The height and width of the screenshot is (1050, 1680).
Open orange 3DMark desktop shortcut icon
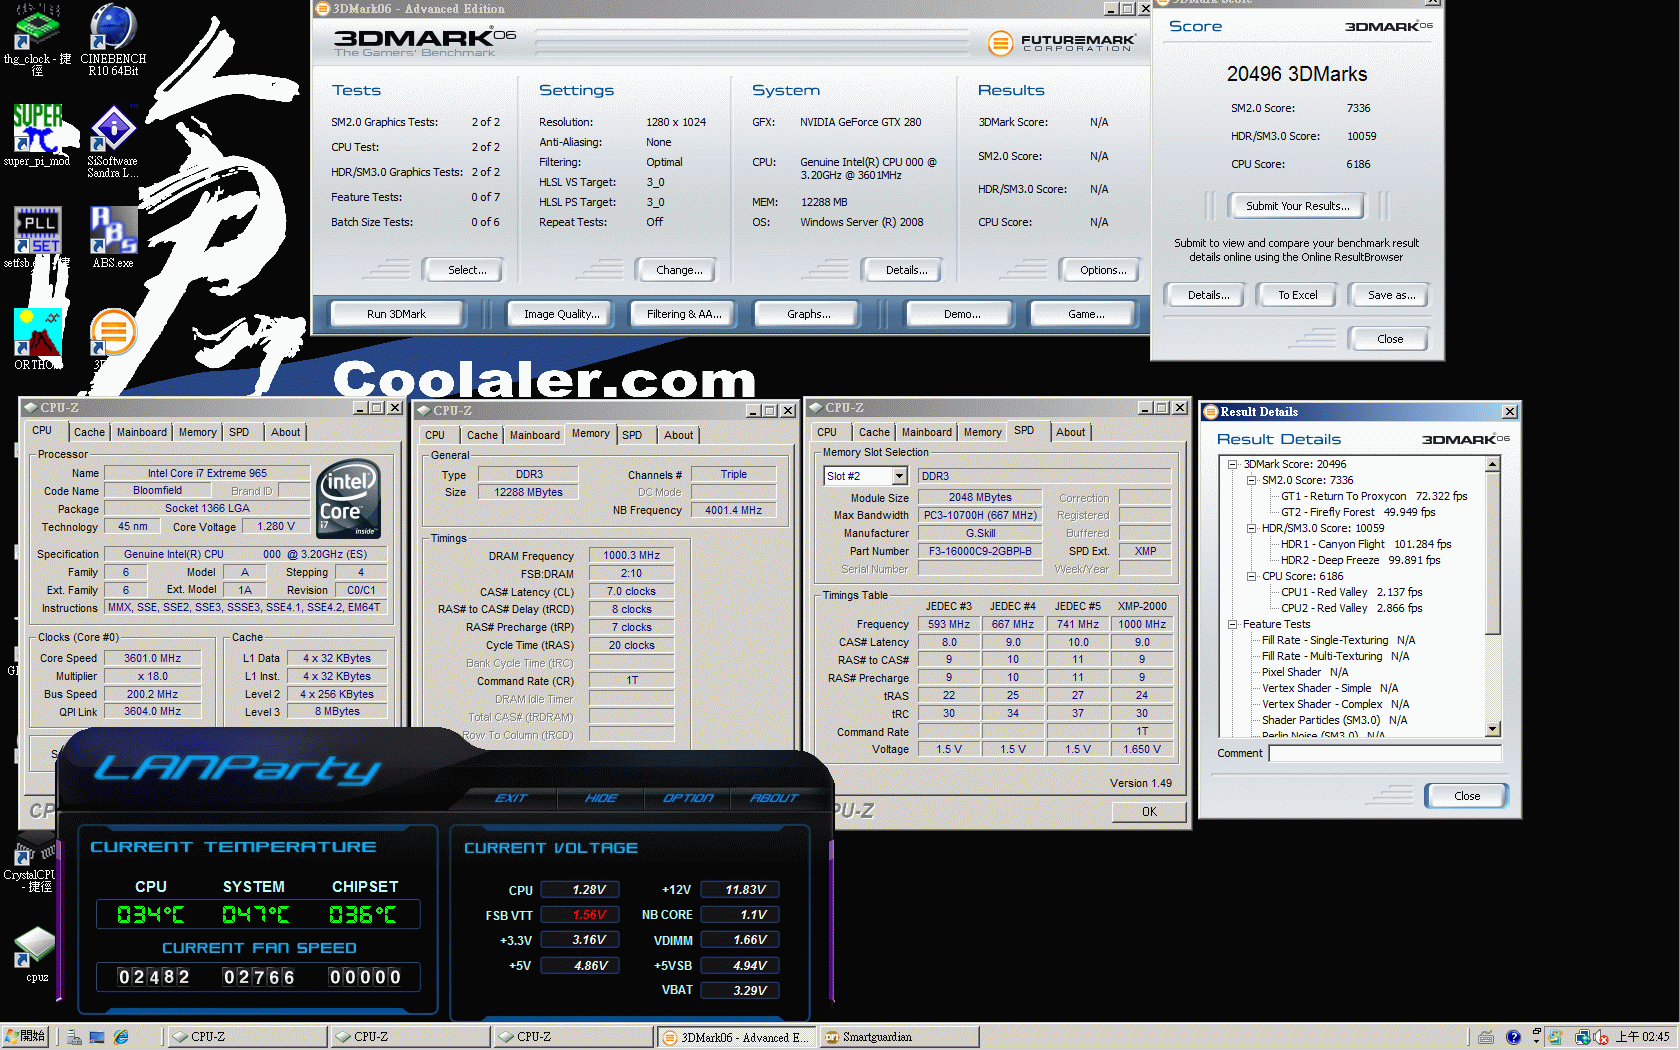[x=113, y=333]
